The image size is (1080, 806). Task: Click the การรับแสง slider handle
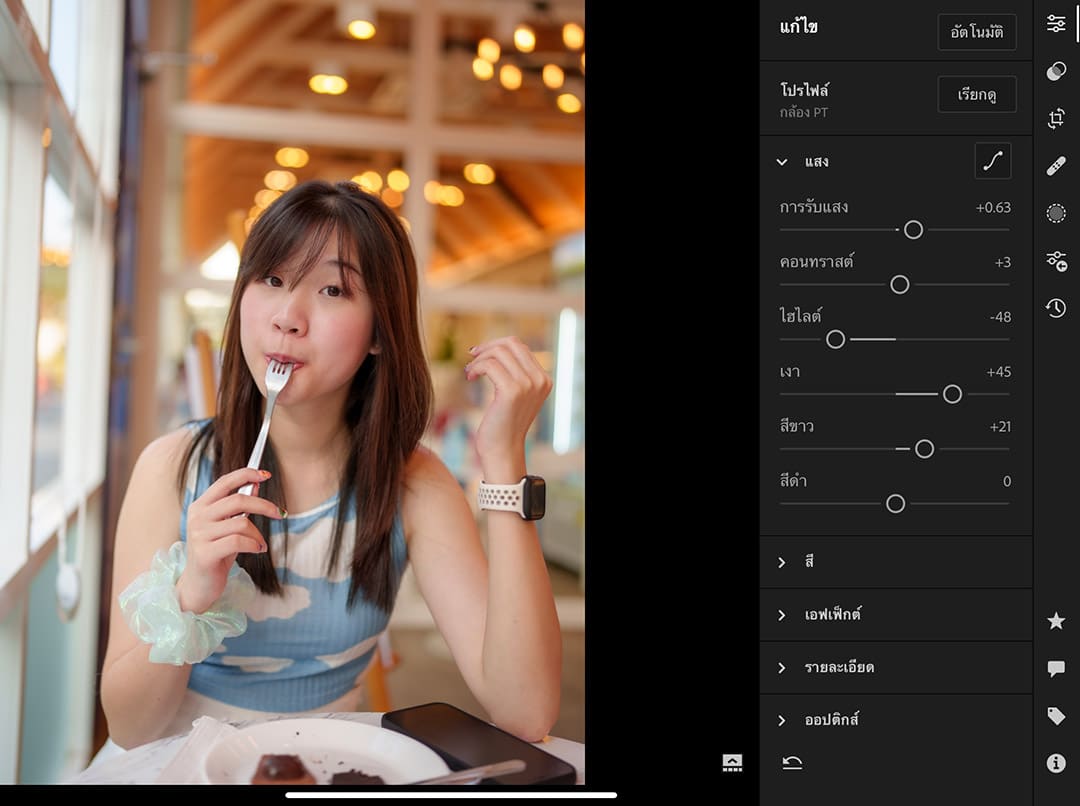click(x=913, y=229)
